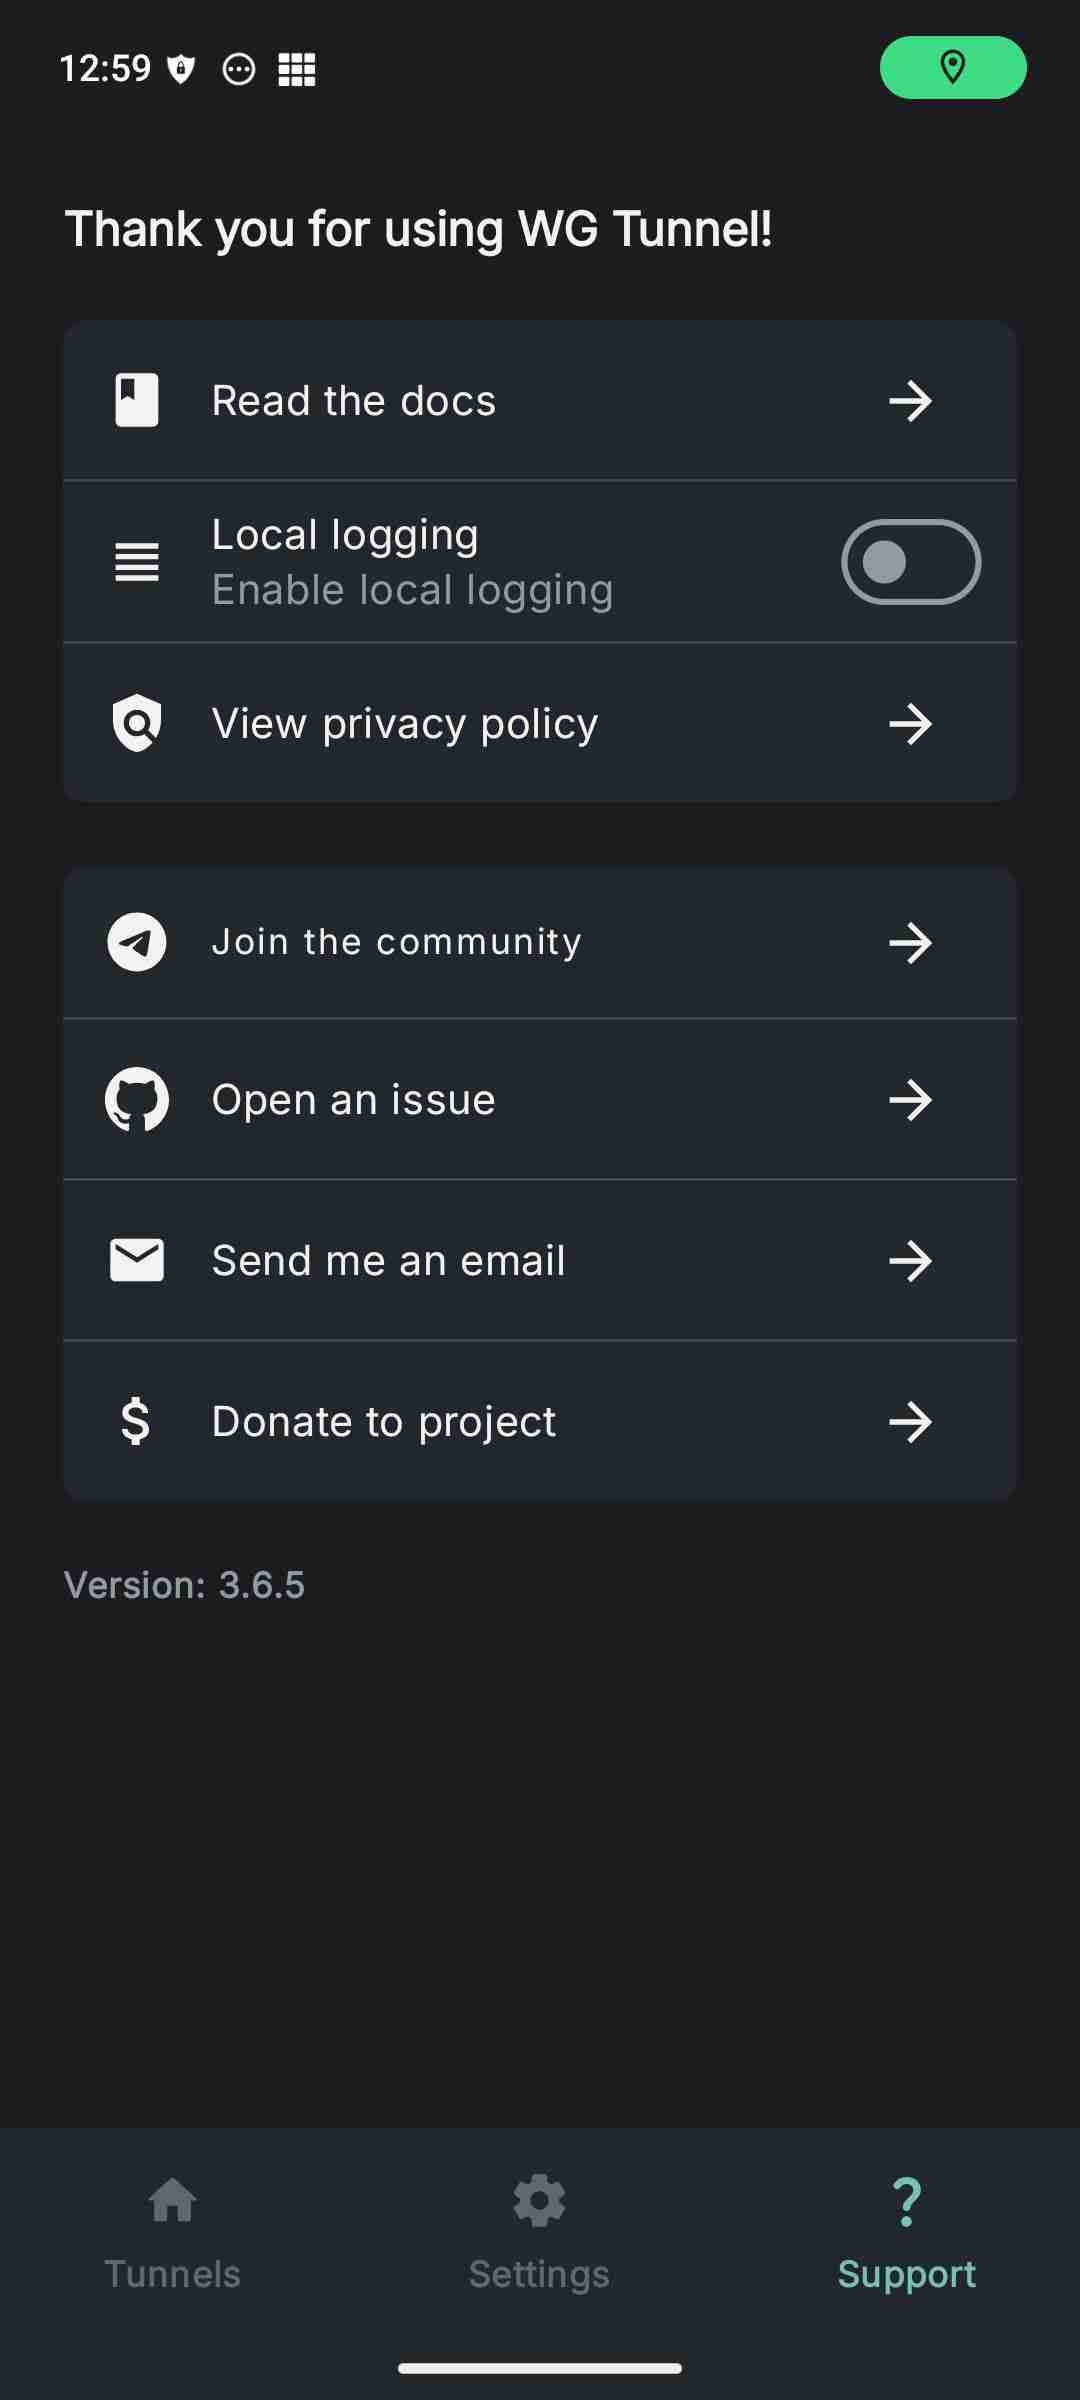1080x2400 pixels.
Task: Tap the GitHub logo icon
Action: (137, 1100)
